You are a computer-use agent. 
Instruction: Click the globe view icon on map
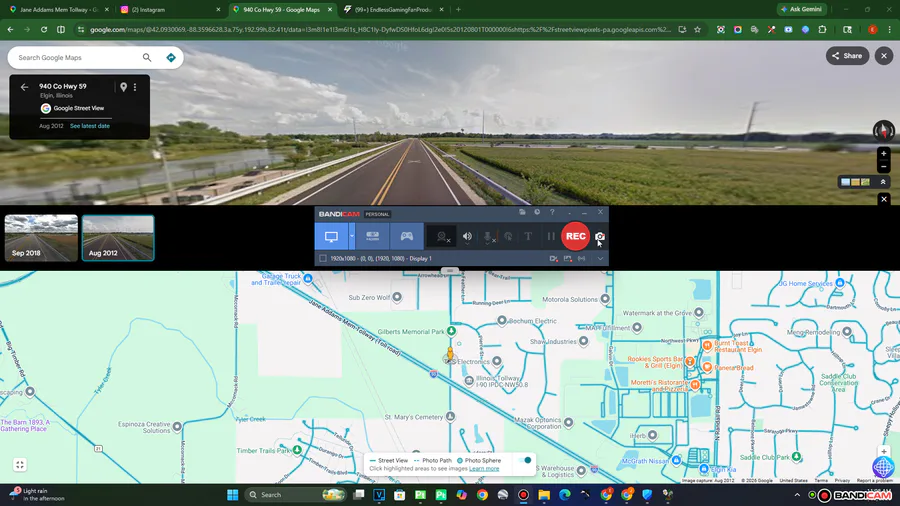[x=883, y=467]
